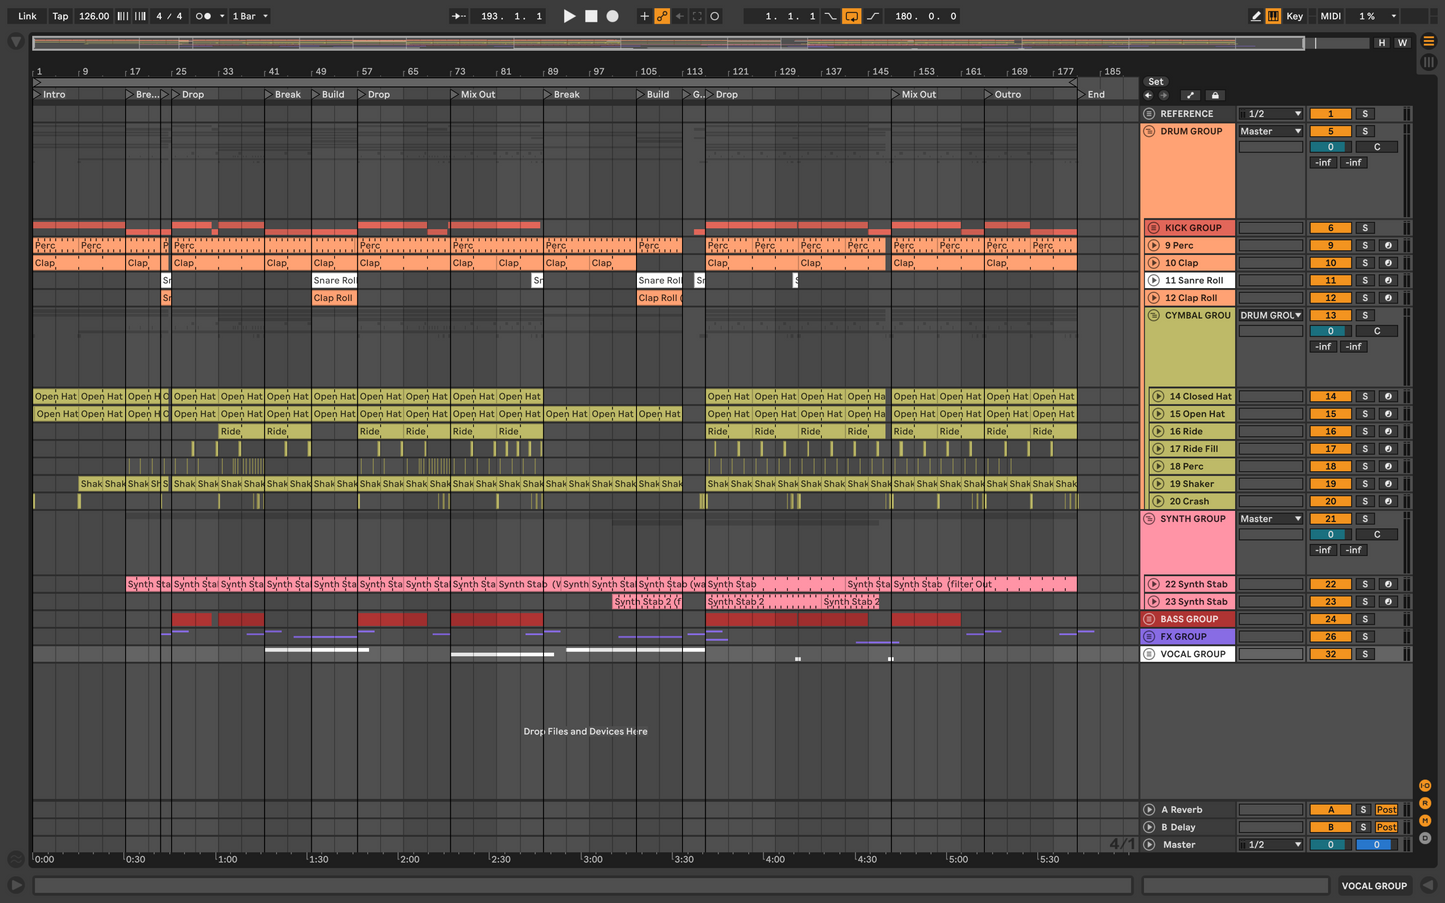Start playback with the Play button

point(569,16)
